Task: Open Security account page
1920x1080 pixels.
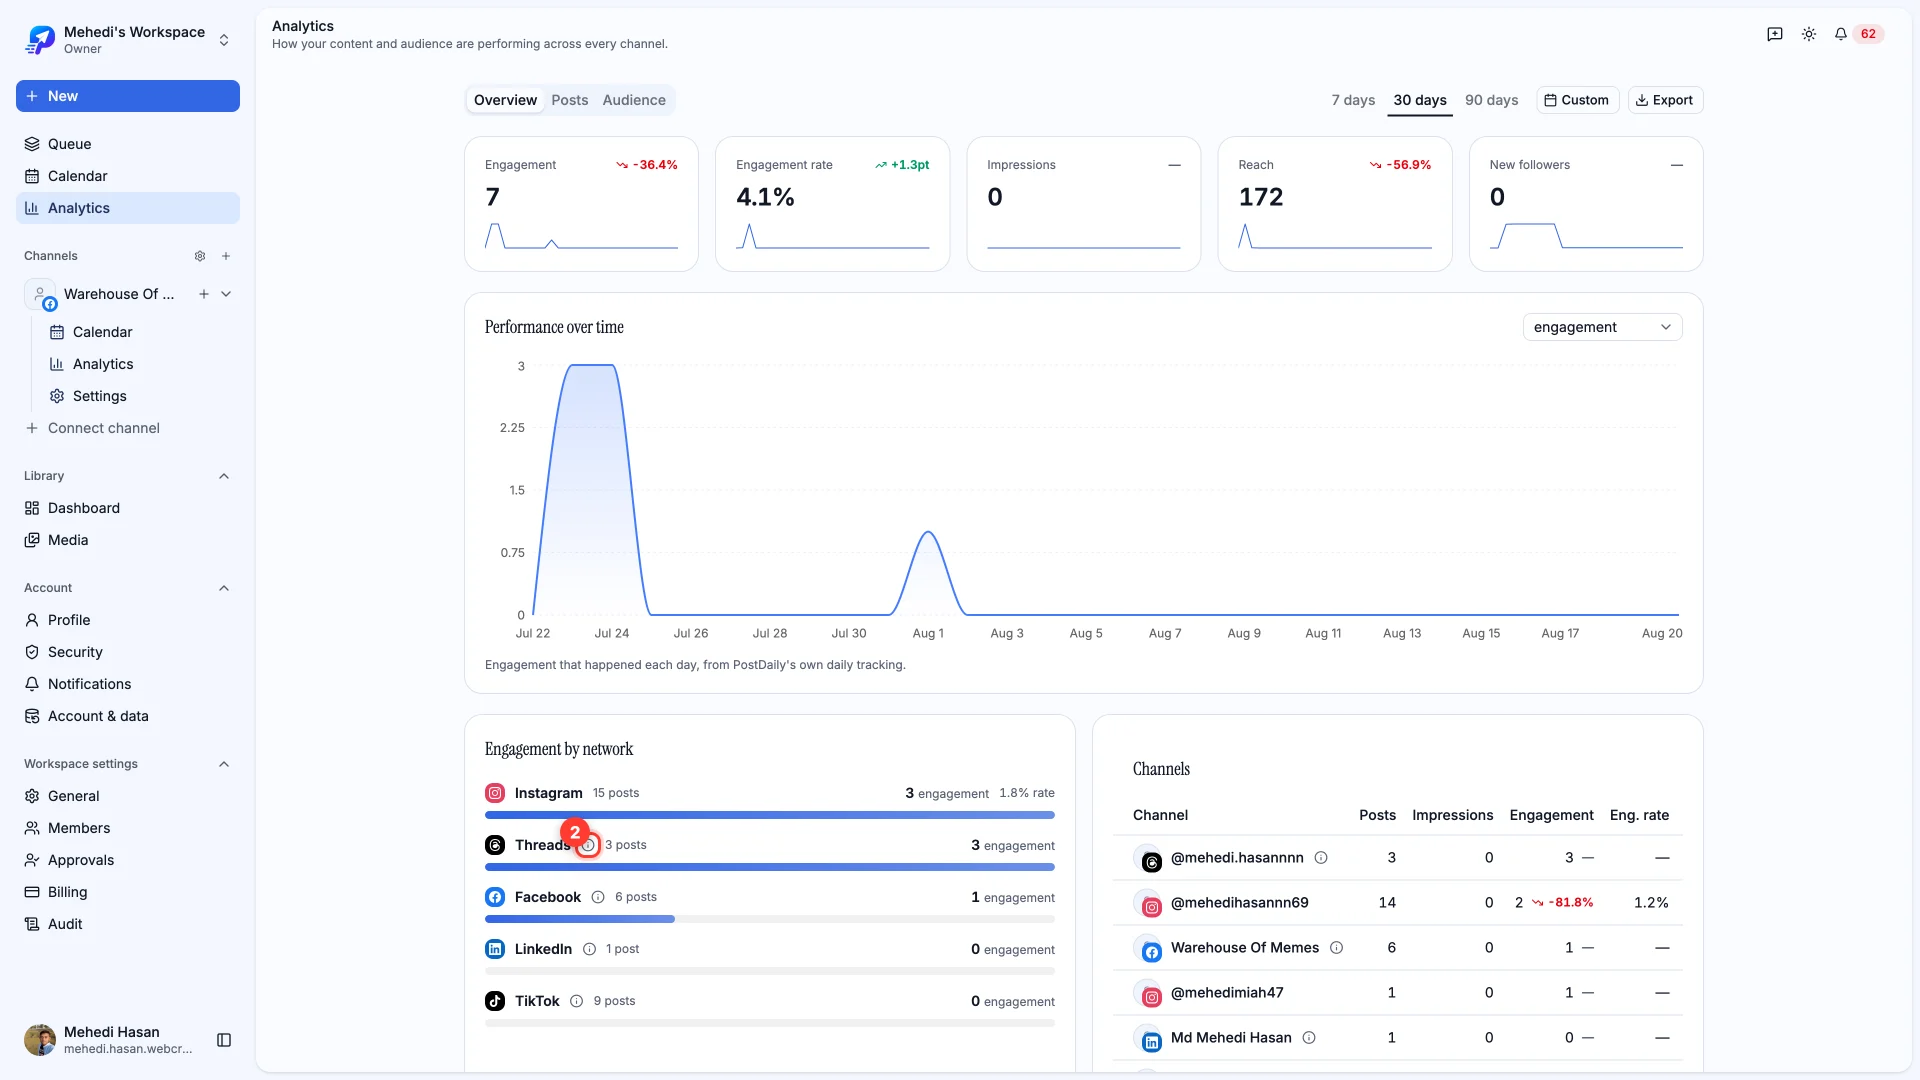Action: pyautogui.click(x=128, y=652)
